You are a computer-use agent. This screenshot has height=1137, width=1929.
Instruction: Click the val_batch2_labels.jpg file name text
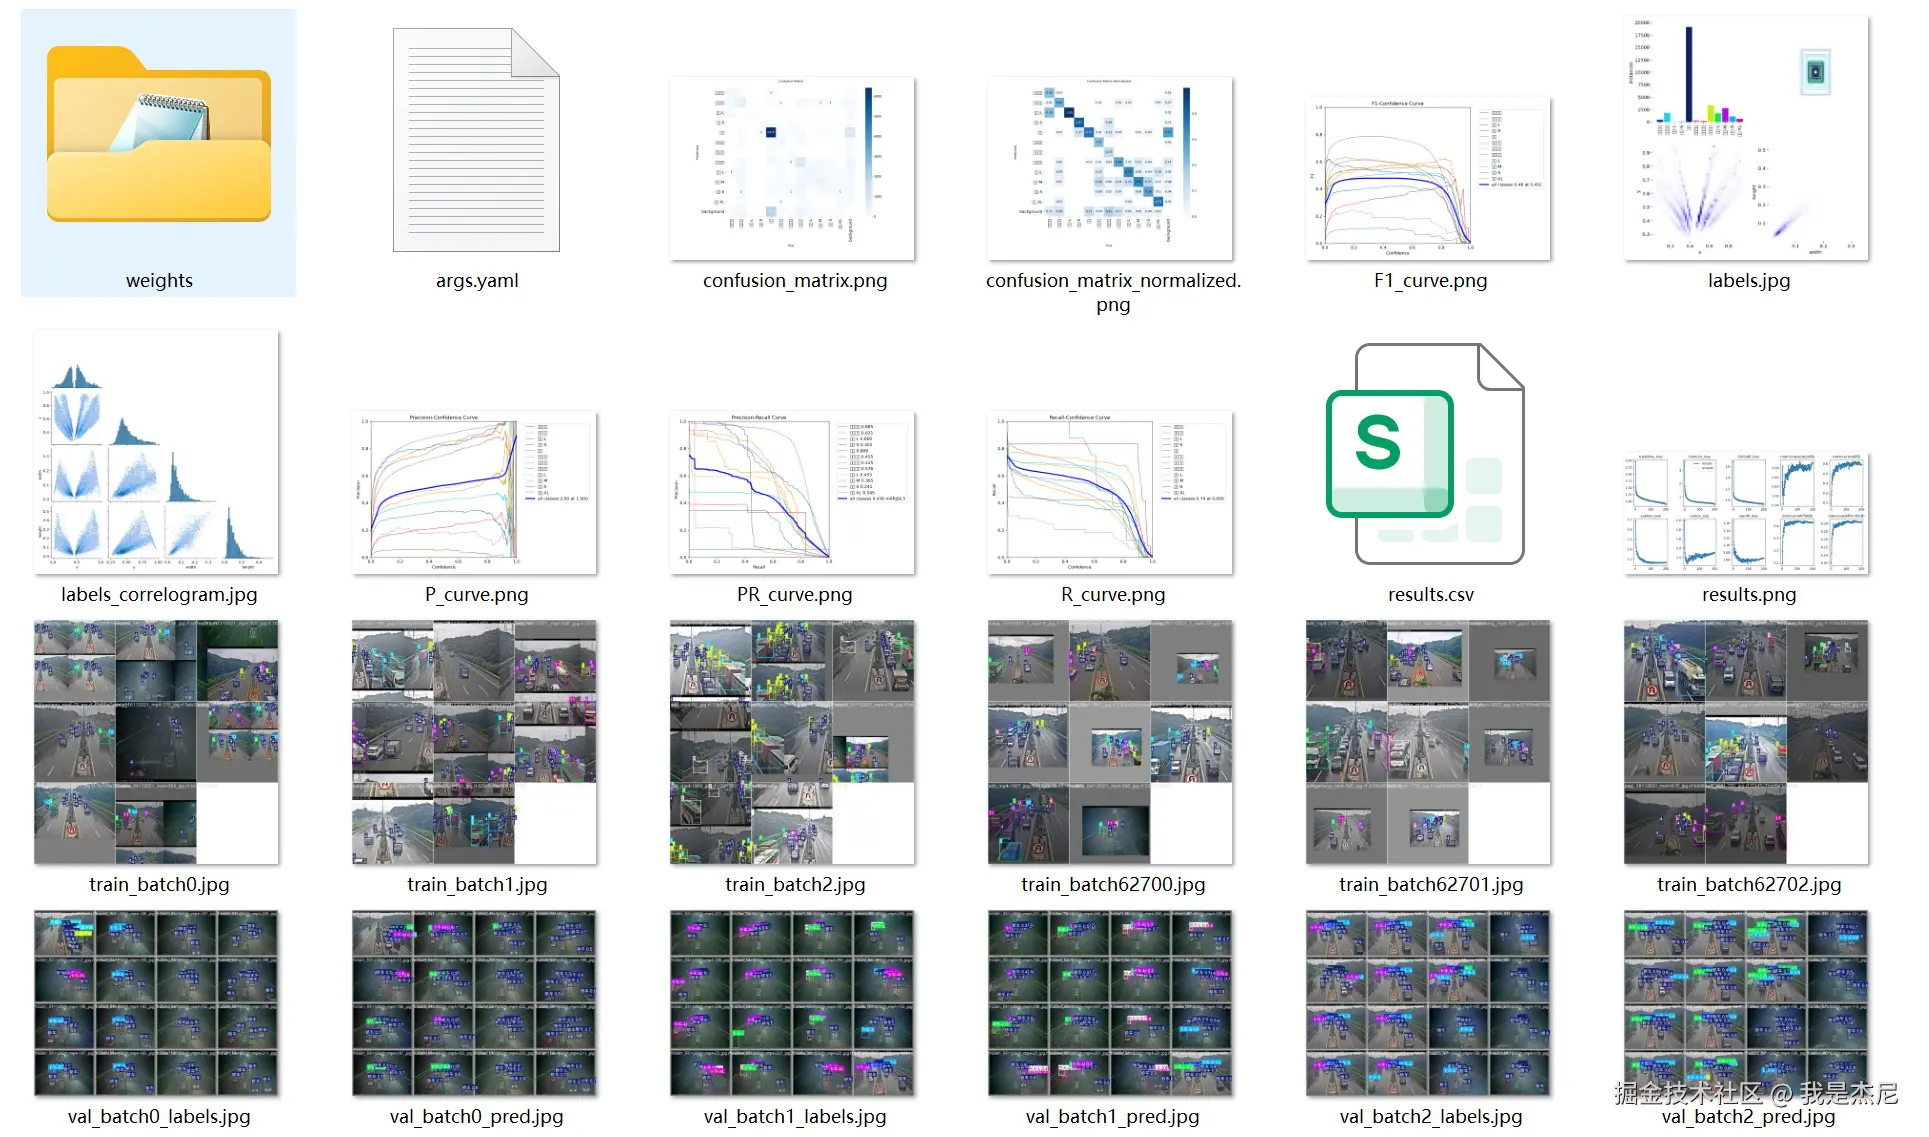pyautogui.click(x=1430, y=1116)
